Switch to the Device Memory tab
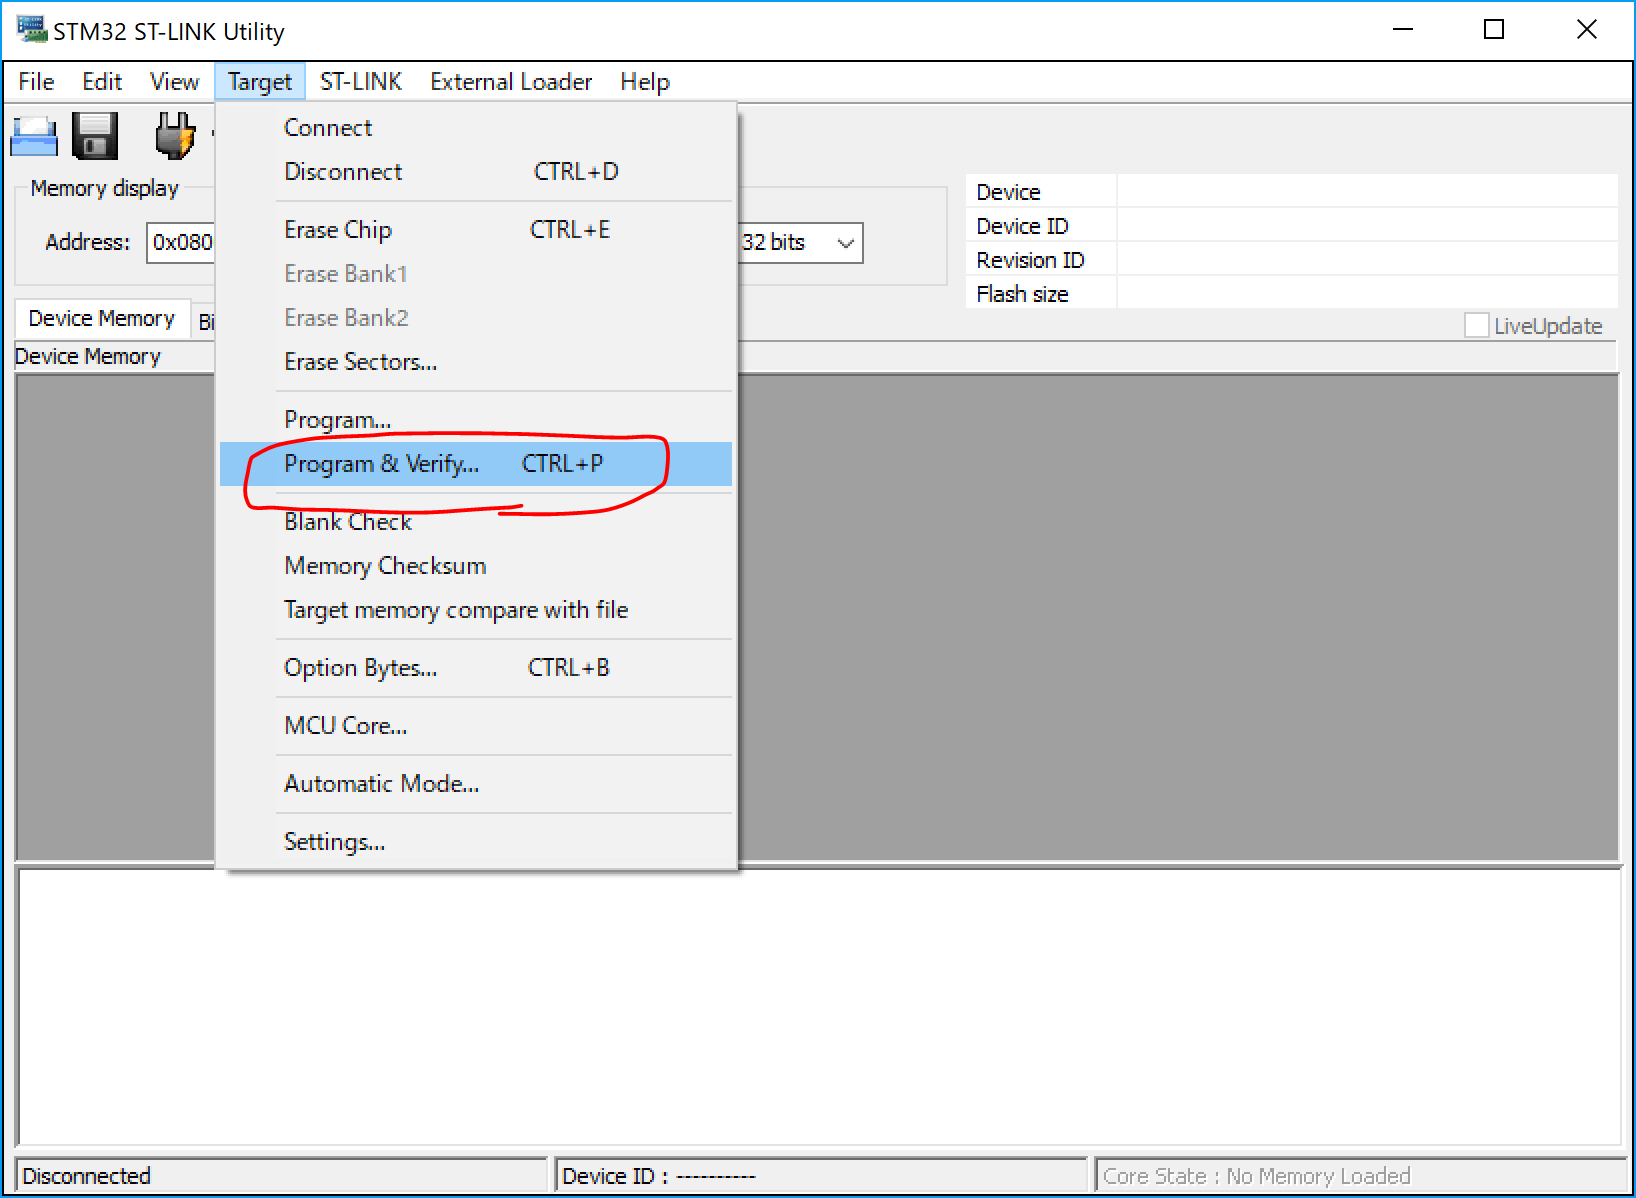This screenshot has width=1636, height=1198. pyautogui.click(x=101, y=318)
